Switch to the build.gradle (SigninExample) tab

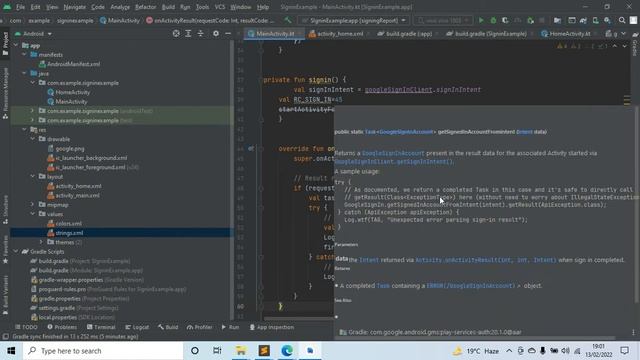pyautogui.click(x=487, y=34)
